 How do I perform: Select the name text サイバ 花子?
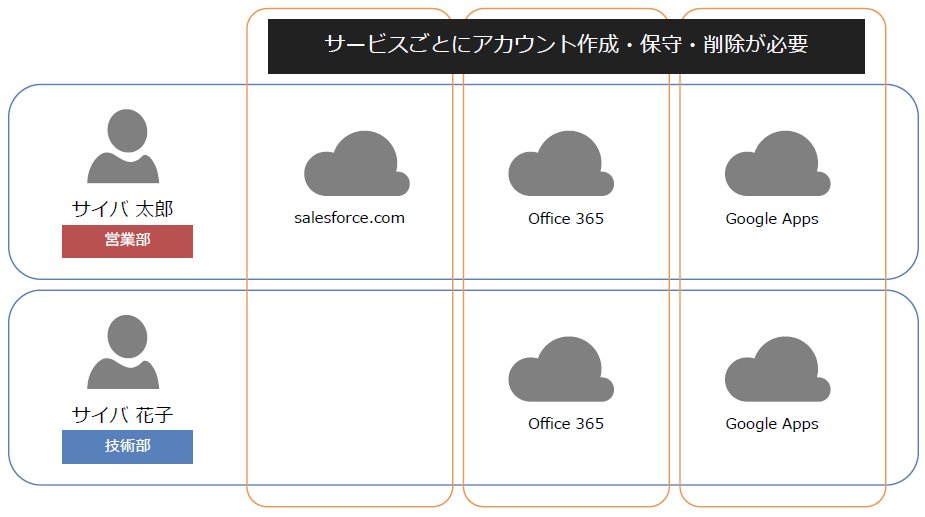tap(123, 414)
